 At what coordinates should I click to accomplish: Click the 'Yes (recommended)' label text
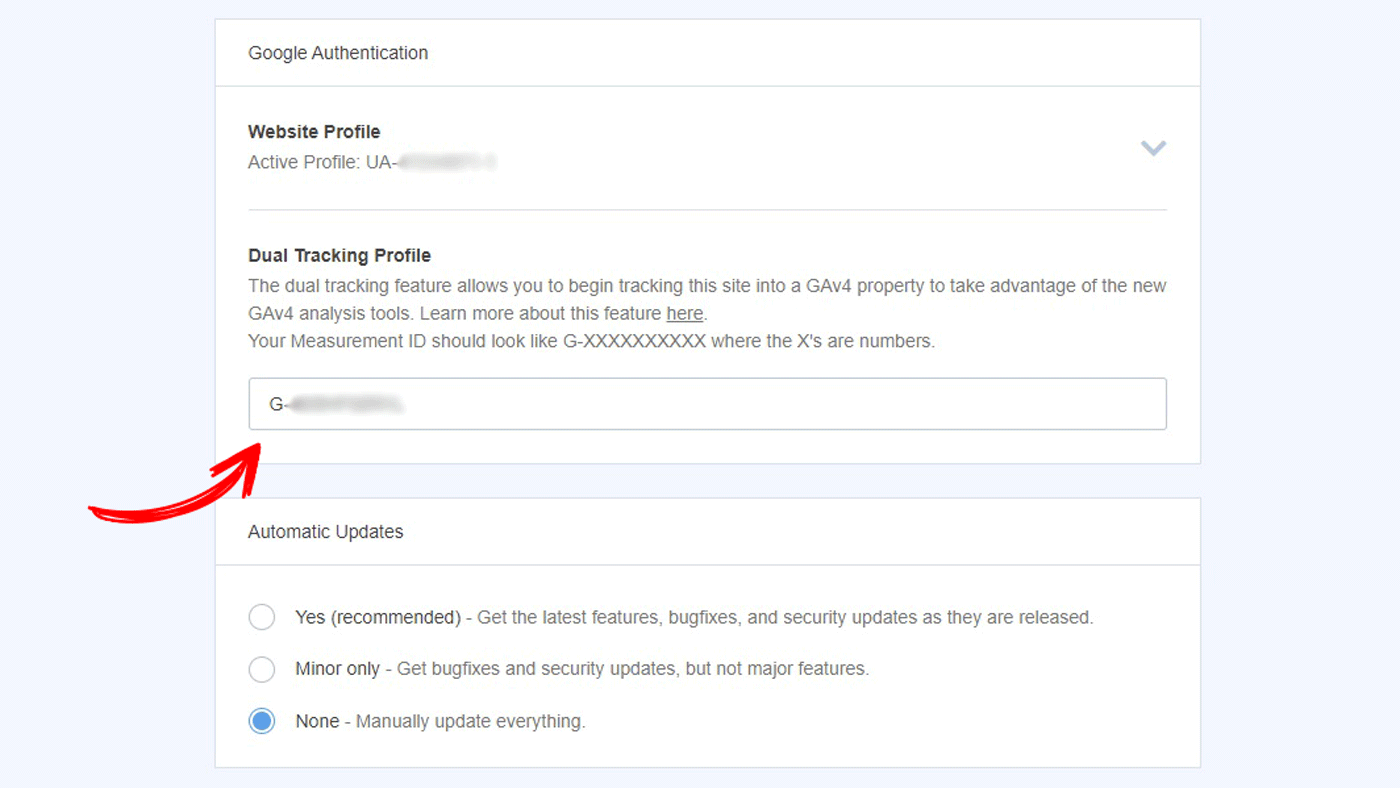377,617
